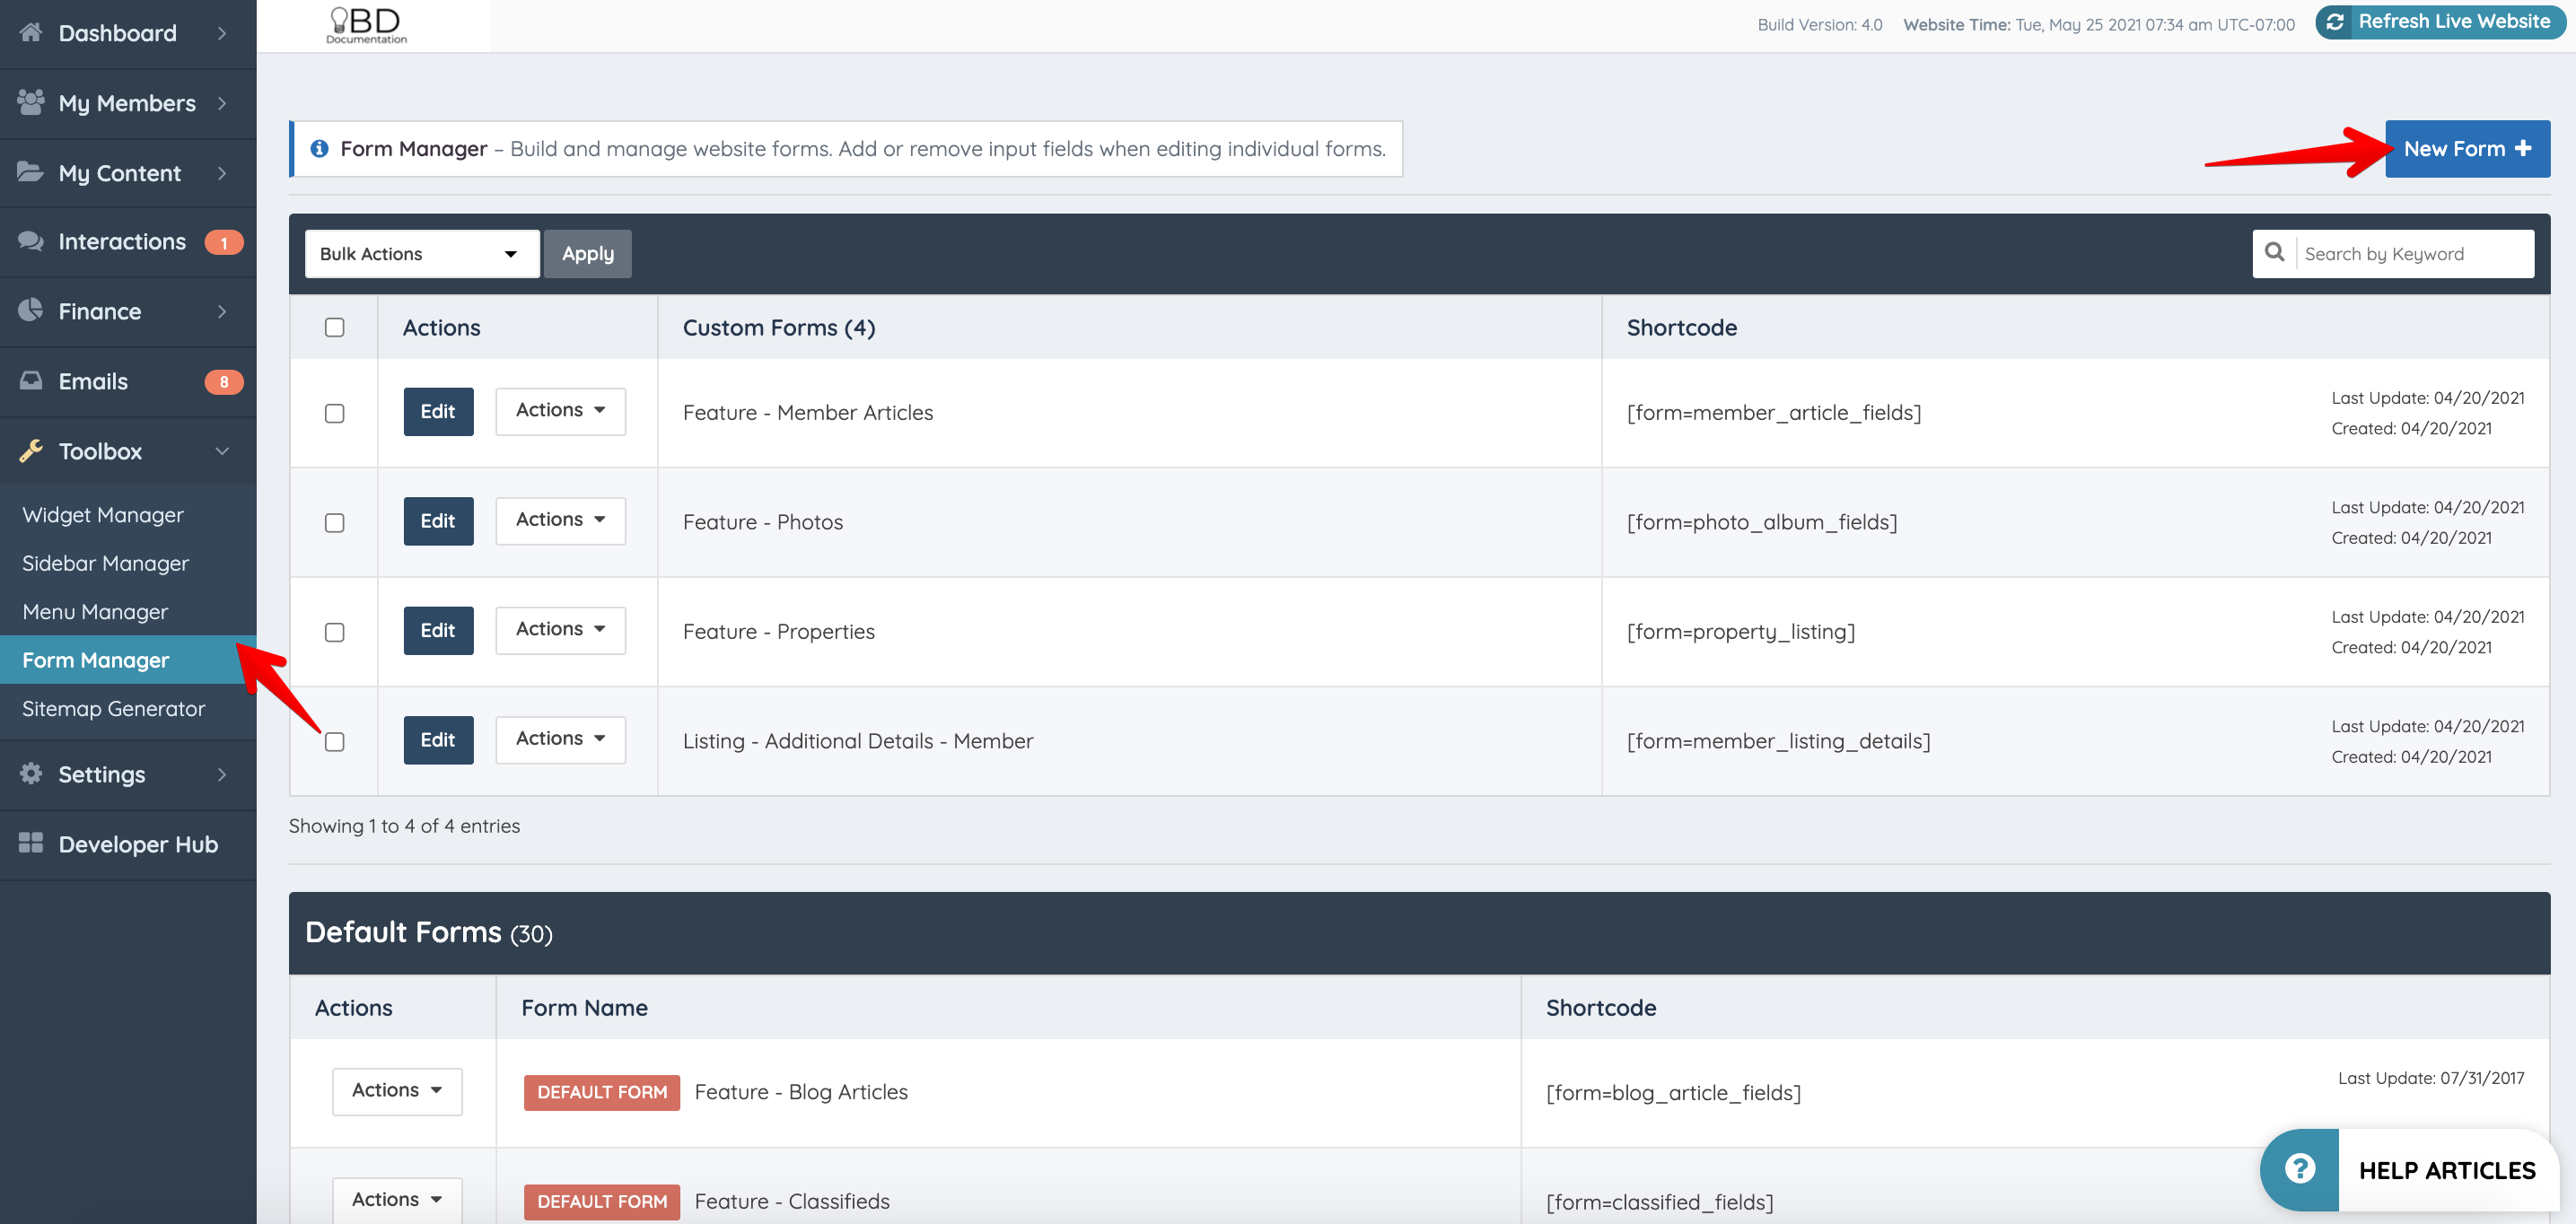This screenshot has height=1224, width=2576.
Task: Check the Feature - Properties row checkbox
Action: coord(335,632)
